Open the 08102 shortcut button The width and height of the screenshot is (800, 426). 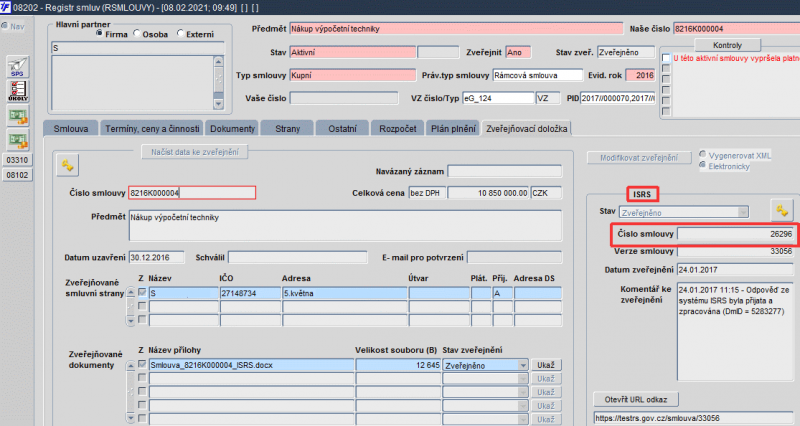pos(17,175)
